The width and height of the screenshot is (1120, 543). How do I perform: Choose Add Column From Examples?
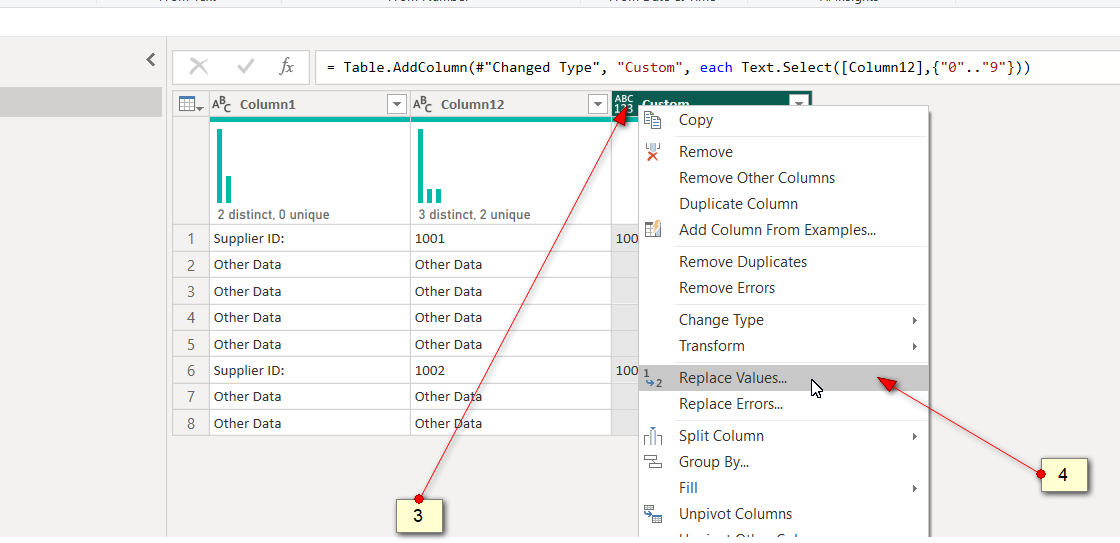(x=784, y=230)
